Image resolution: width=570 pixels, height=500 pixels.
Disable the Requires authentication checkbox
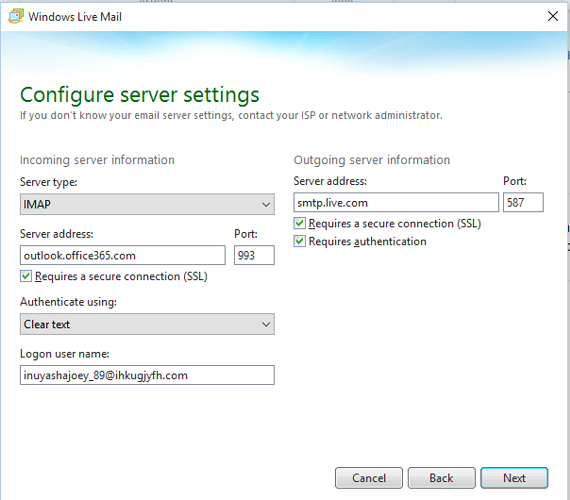[x=300, y=241]
